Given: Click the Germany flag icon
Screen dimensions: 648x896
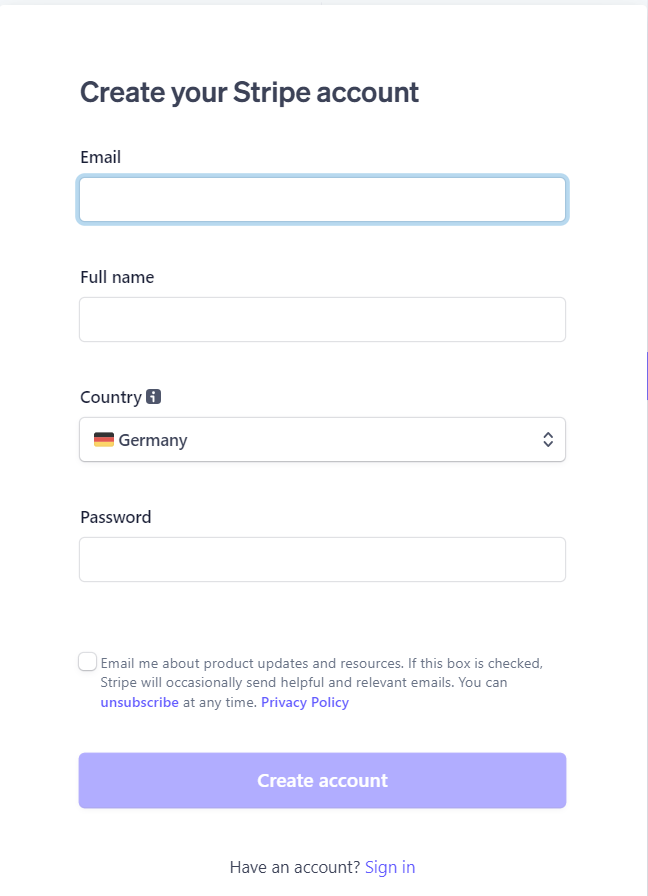Looking at the screenshot, I should tap(104, 439).
